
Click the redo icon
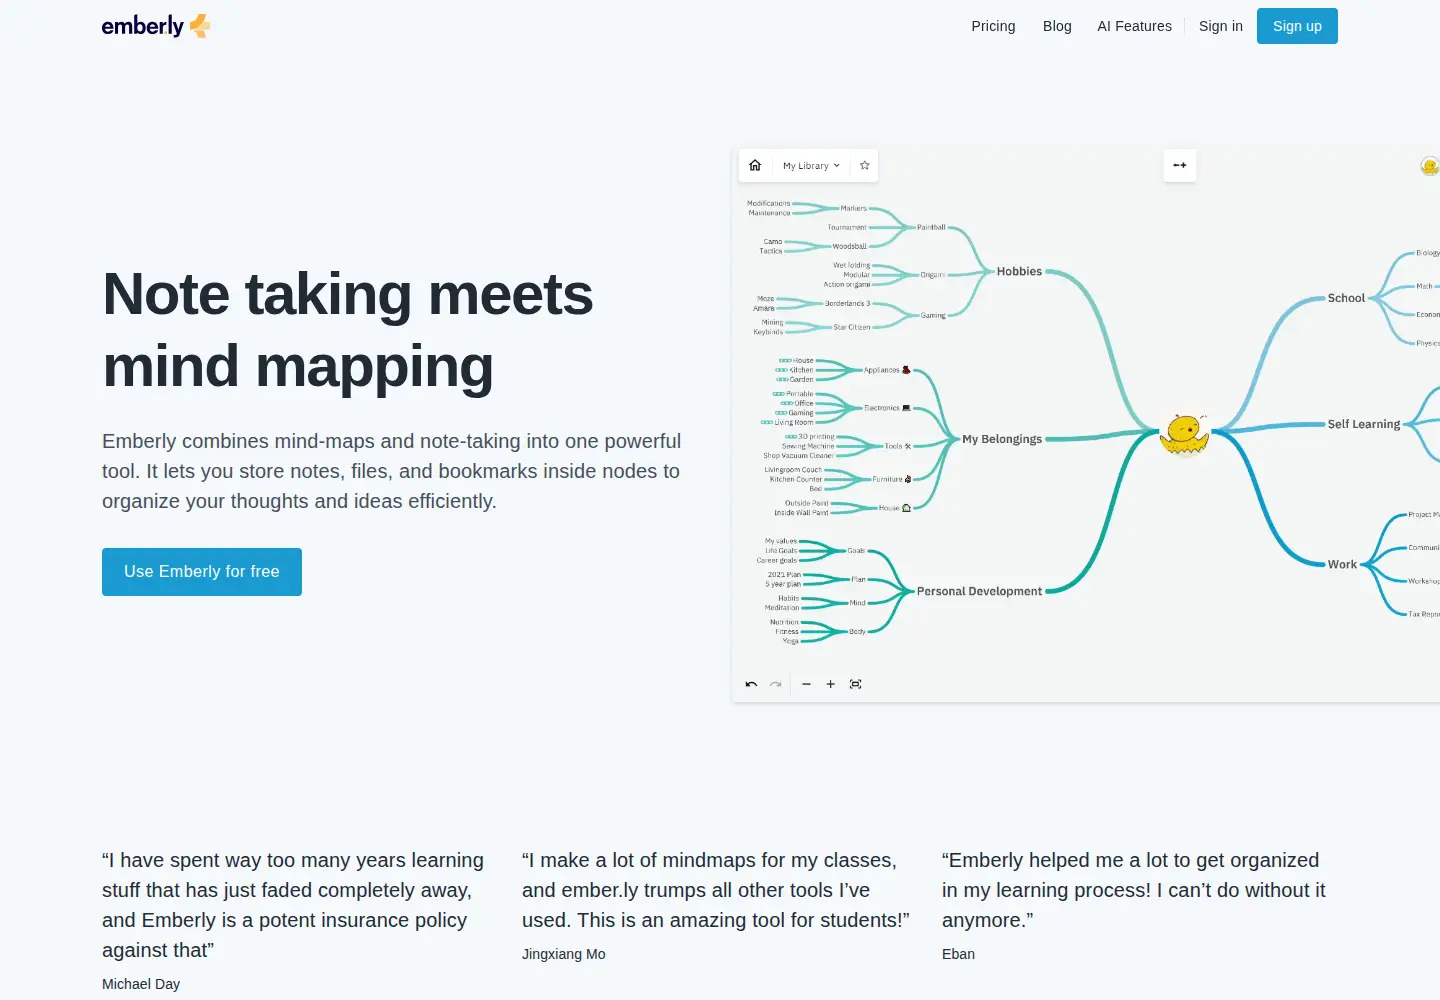click(775, 684)
